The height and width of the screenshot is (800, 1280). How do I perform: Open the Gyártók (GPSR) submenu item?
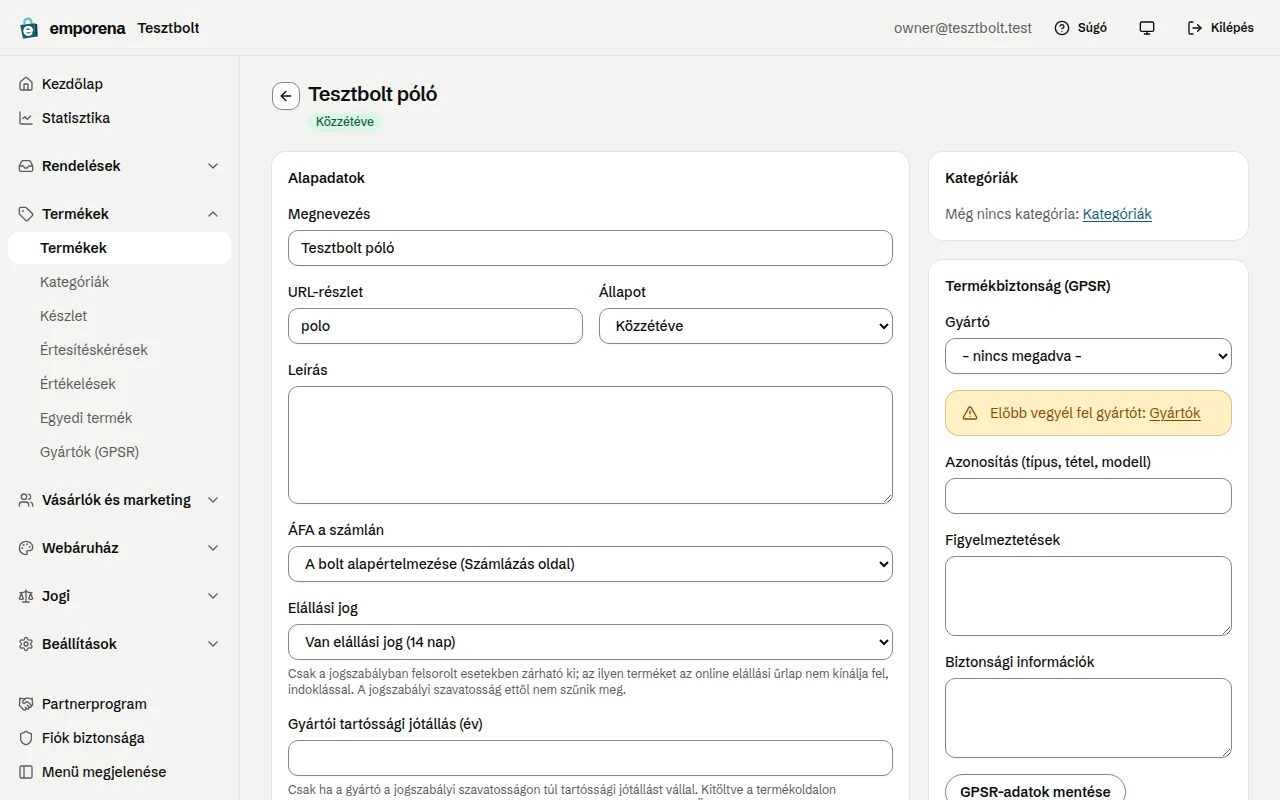[90, 452]
